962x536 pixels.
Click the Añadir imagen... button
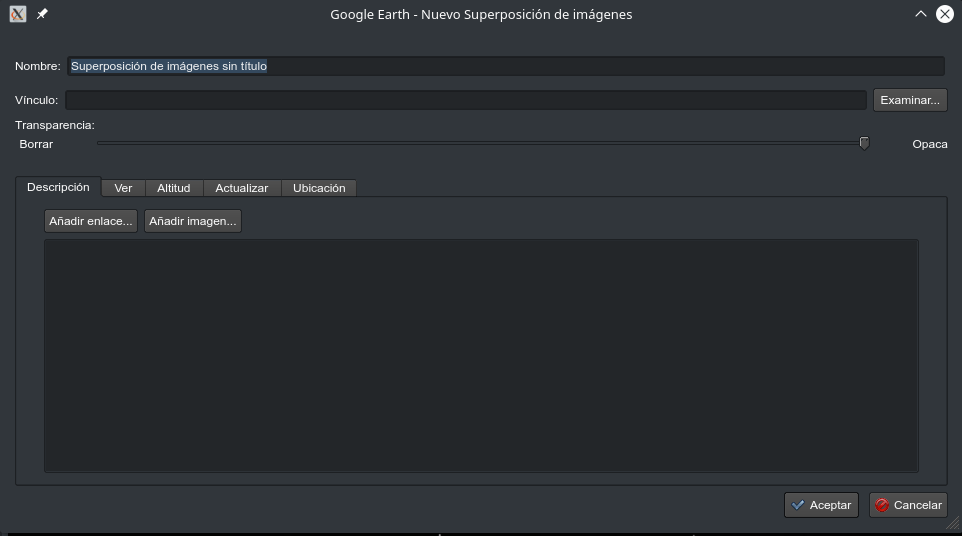click(193, 221)
